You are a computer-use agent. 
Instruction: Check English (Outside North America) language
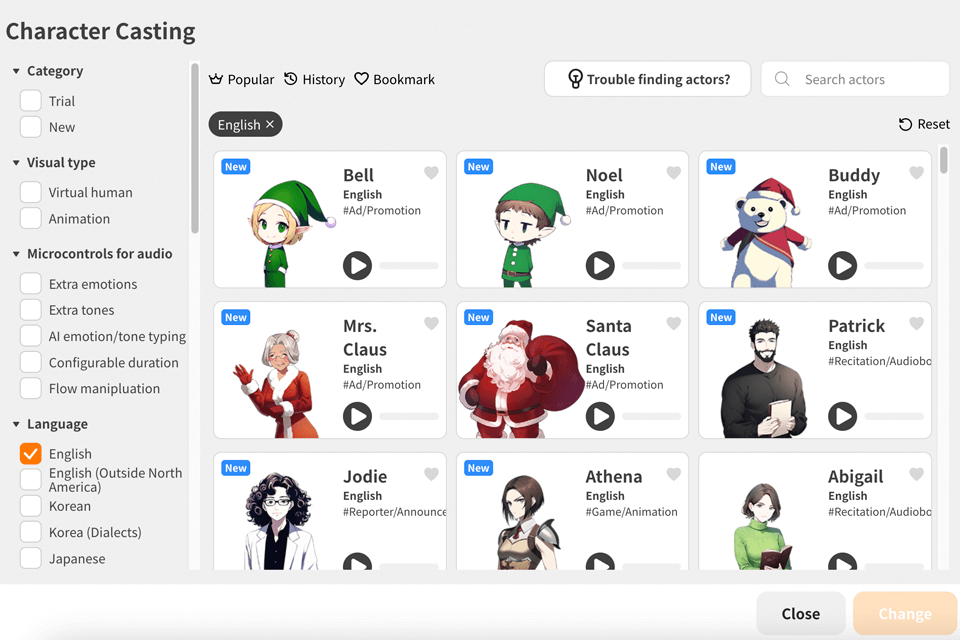click(x=31, y=480)
